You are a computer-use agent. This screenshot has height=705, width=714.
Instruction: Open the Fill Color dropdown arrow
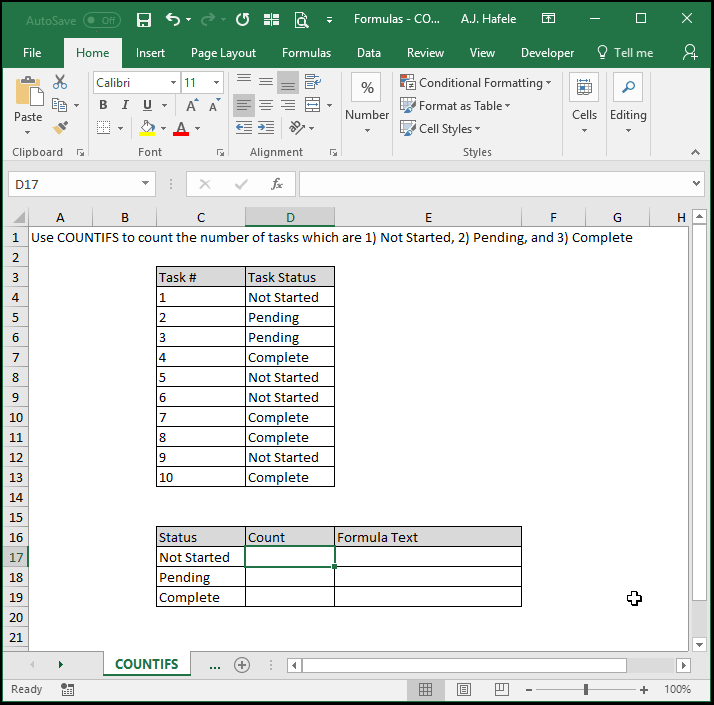pyautogui.click(x=163, y=128)
